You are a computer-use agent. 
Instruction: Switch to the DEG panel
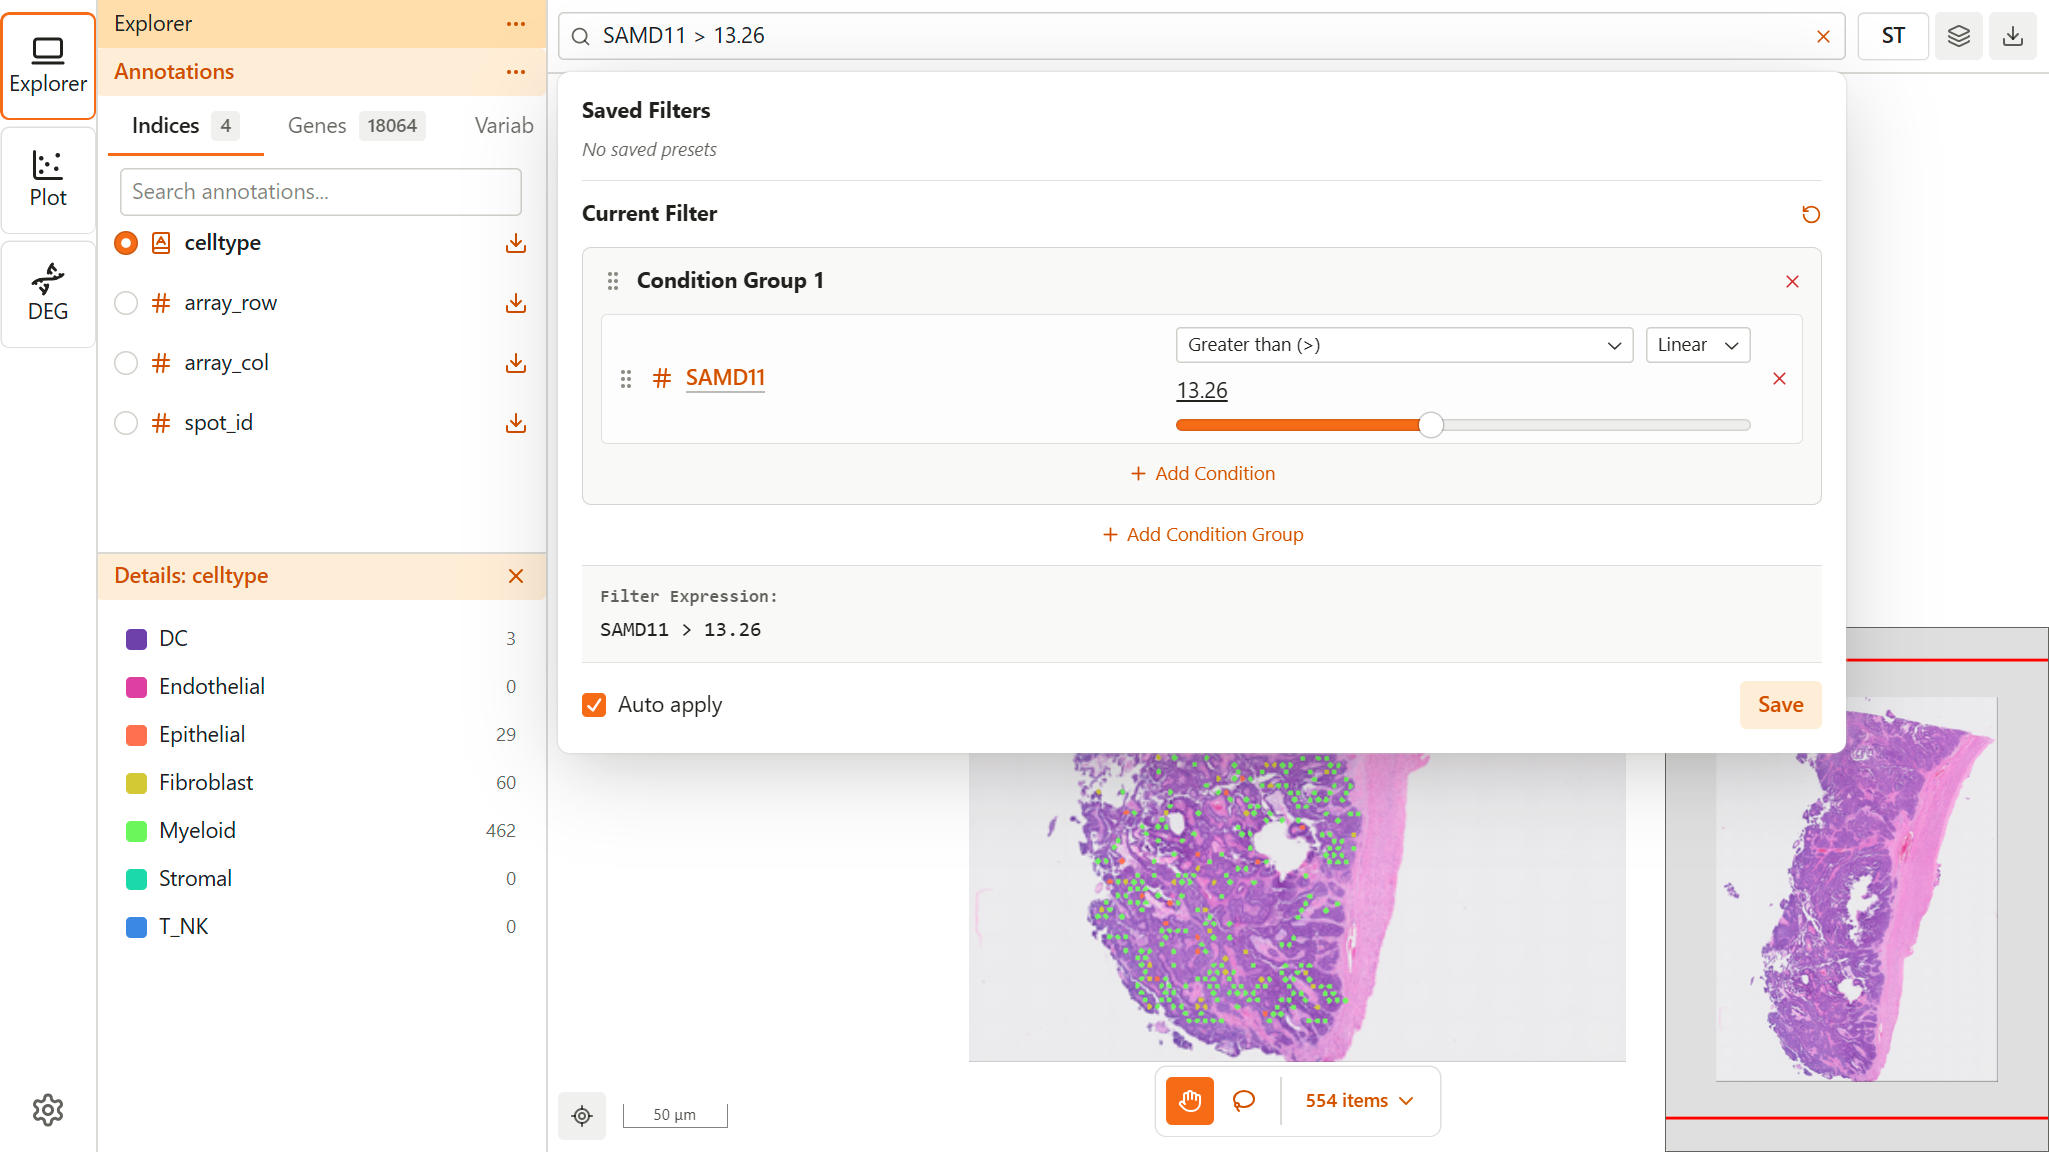48,293
